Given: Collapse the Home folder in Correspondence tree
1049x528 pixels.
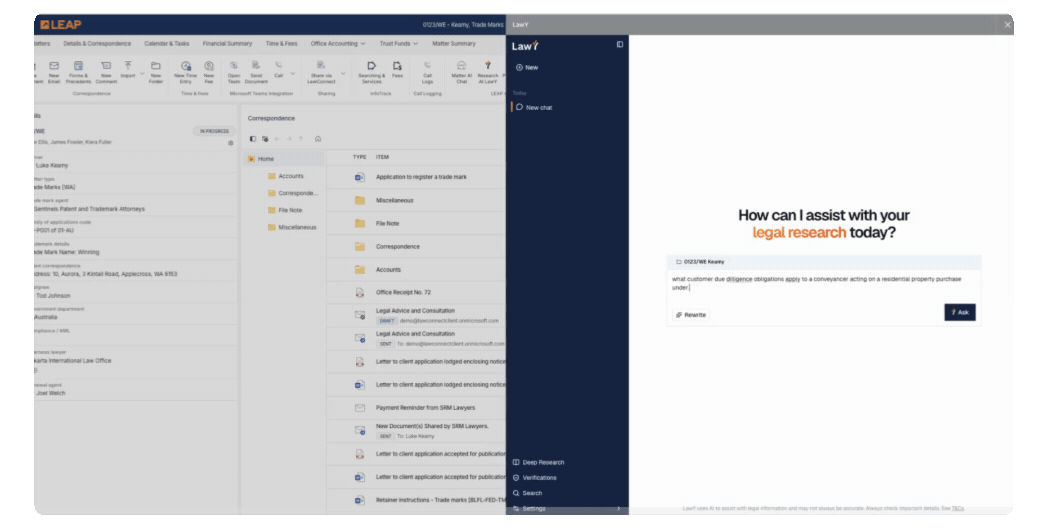Looking at the screenshot, I should click(x=251, y=159).
